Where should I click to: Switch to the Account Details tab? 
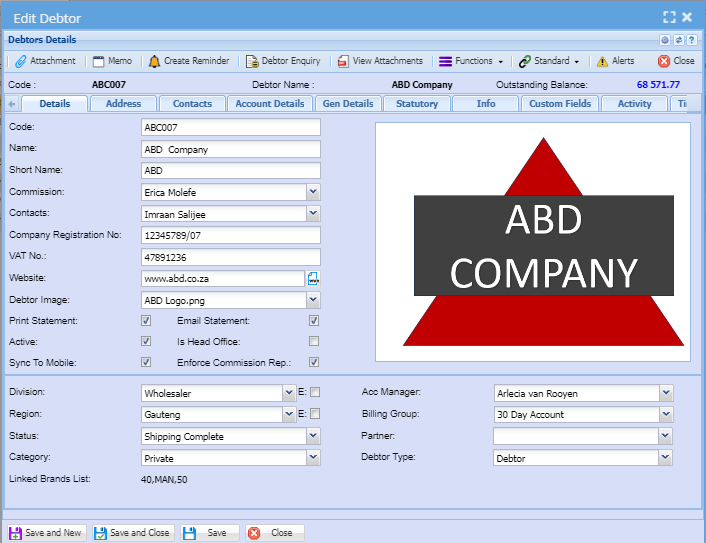[x=269, y=104]
